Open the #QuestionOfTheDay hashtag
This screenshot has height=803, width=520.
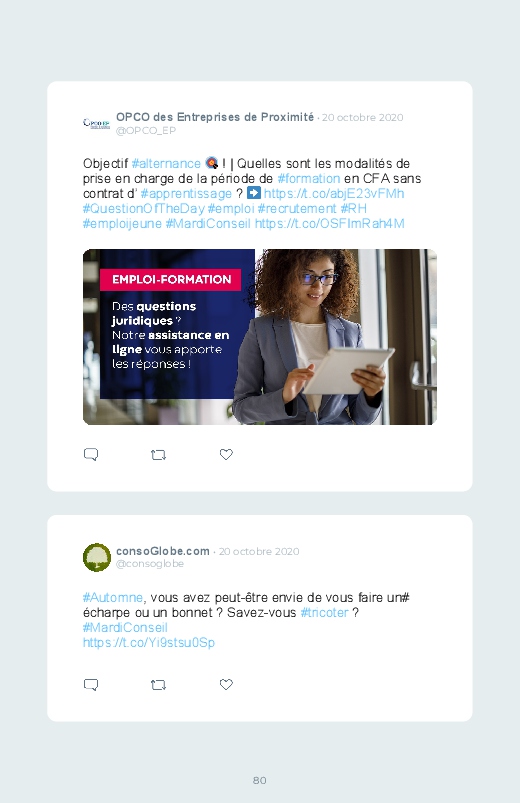(x=143, y=208)
